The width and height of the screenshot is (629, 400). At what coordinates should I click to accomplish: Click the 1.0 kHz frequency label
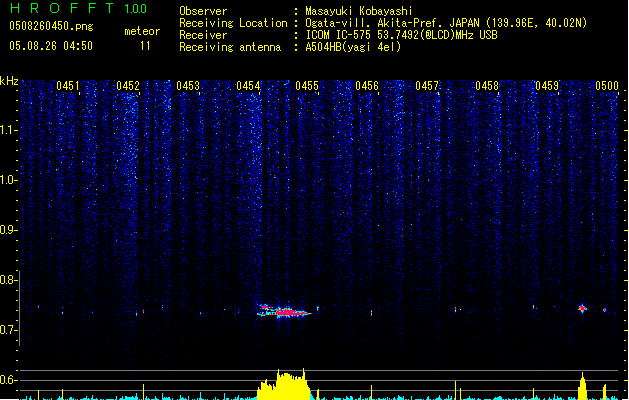8,180
